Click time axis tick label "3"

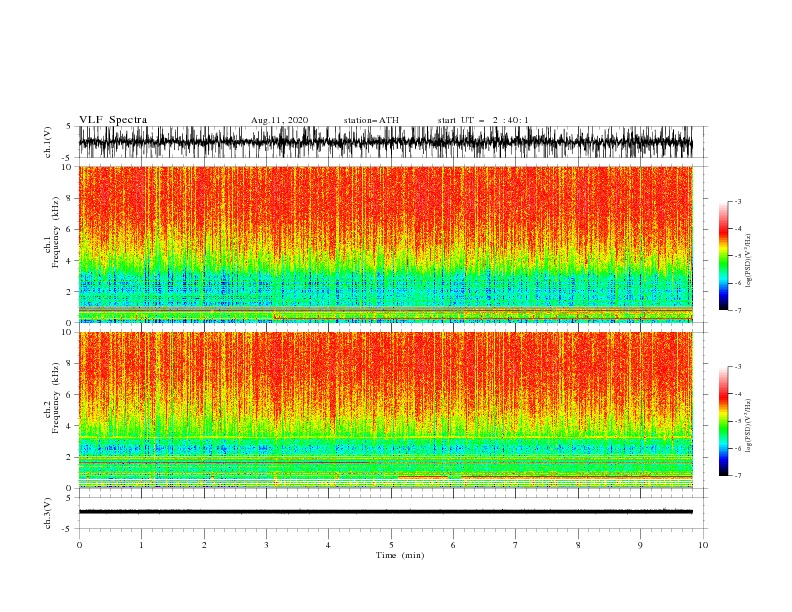(x=266, y=545)
